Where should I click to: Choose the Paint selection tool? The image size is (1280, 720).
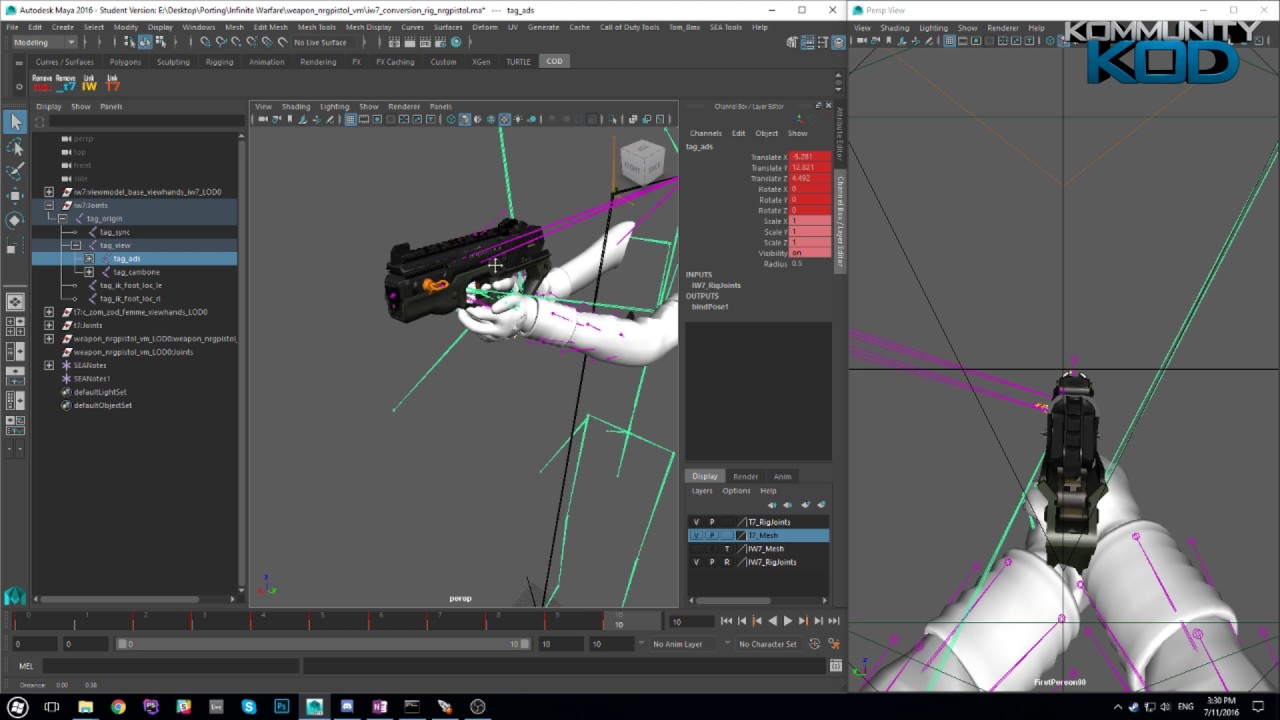(15, 171)
